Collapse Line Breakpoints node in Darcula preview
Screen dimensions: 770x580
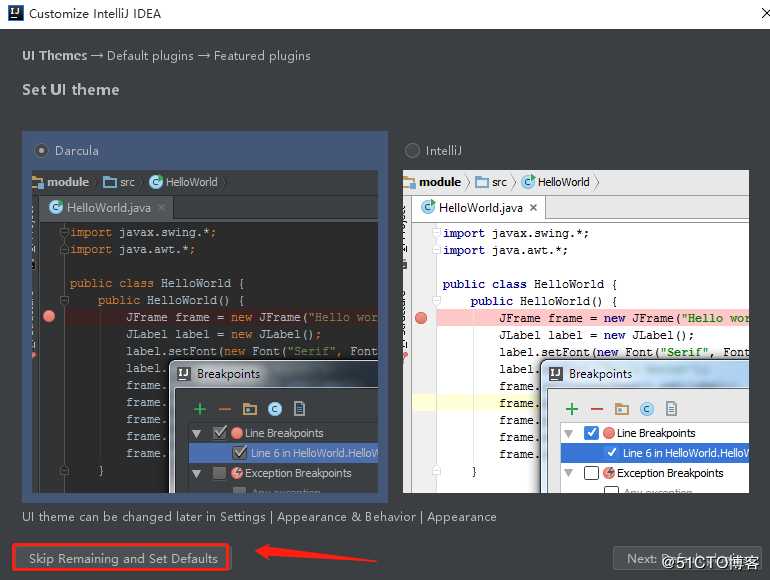click(196, 434)
